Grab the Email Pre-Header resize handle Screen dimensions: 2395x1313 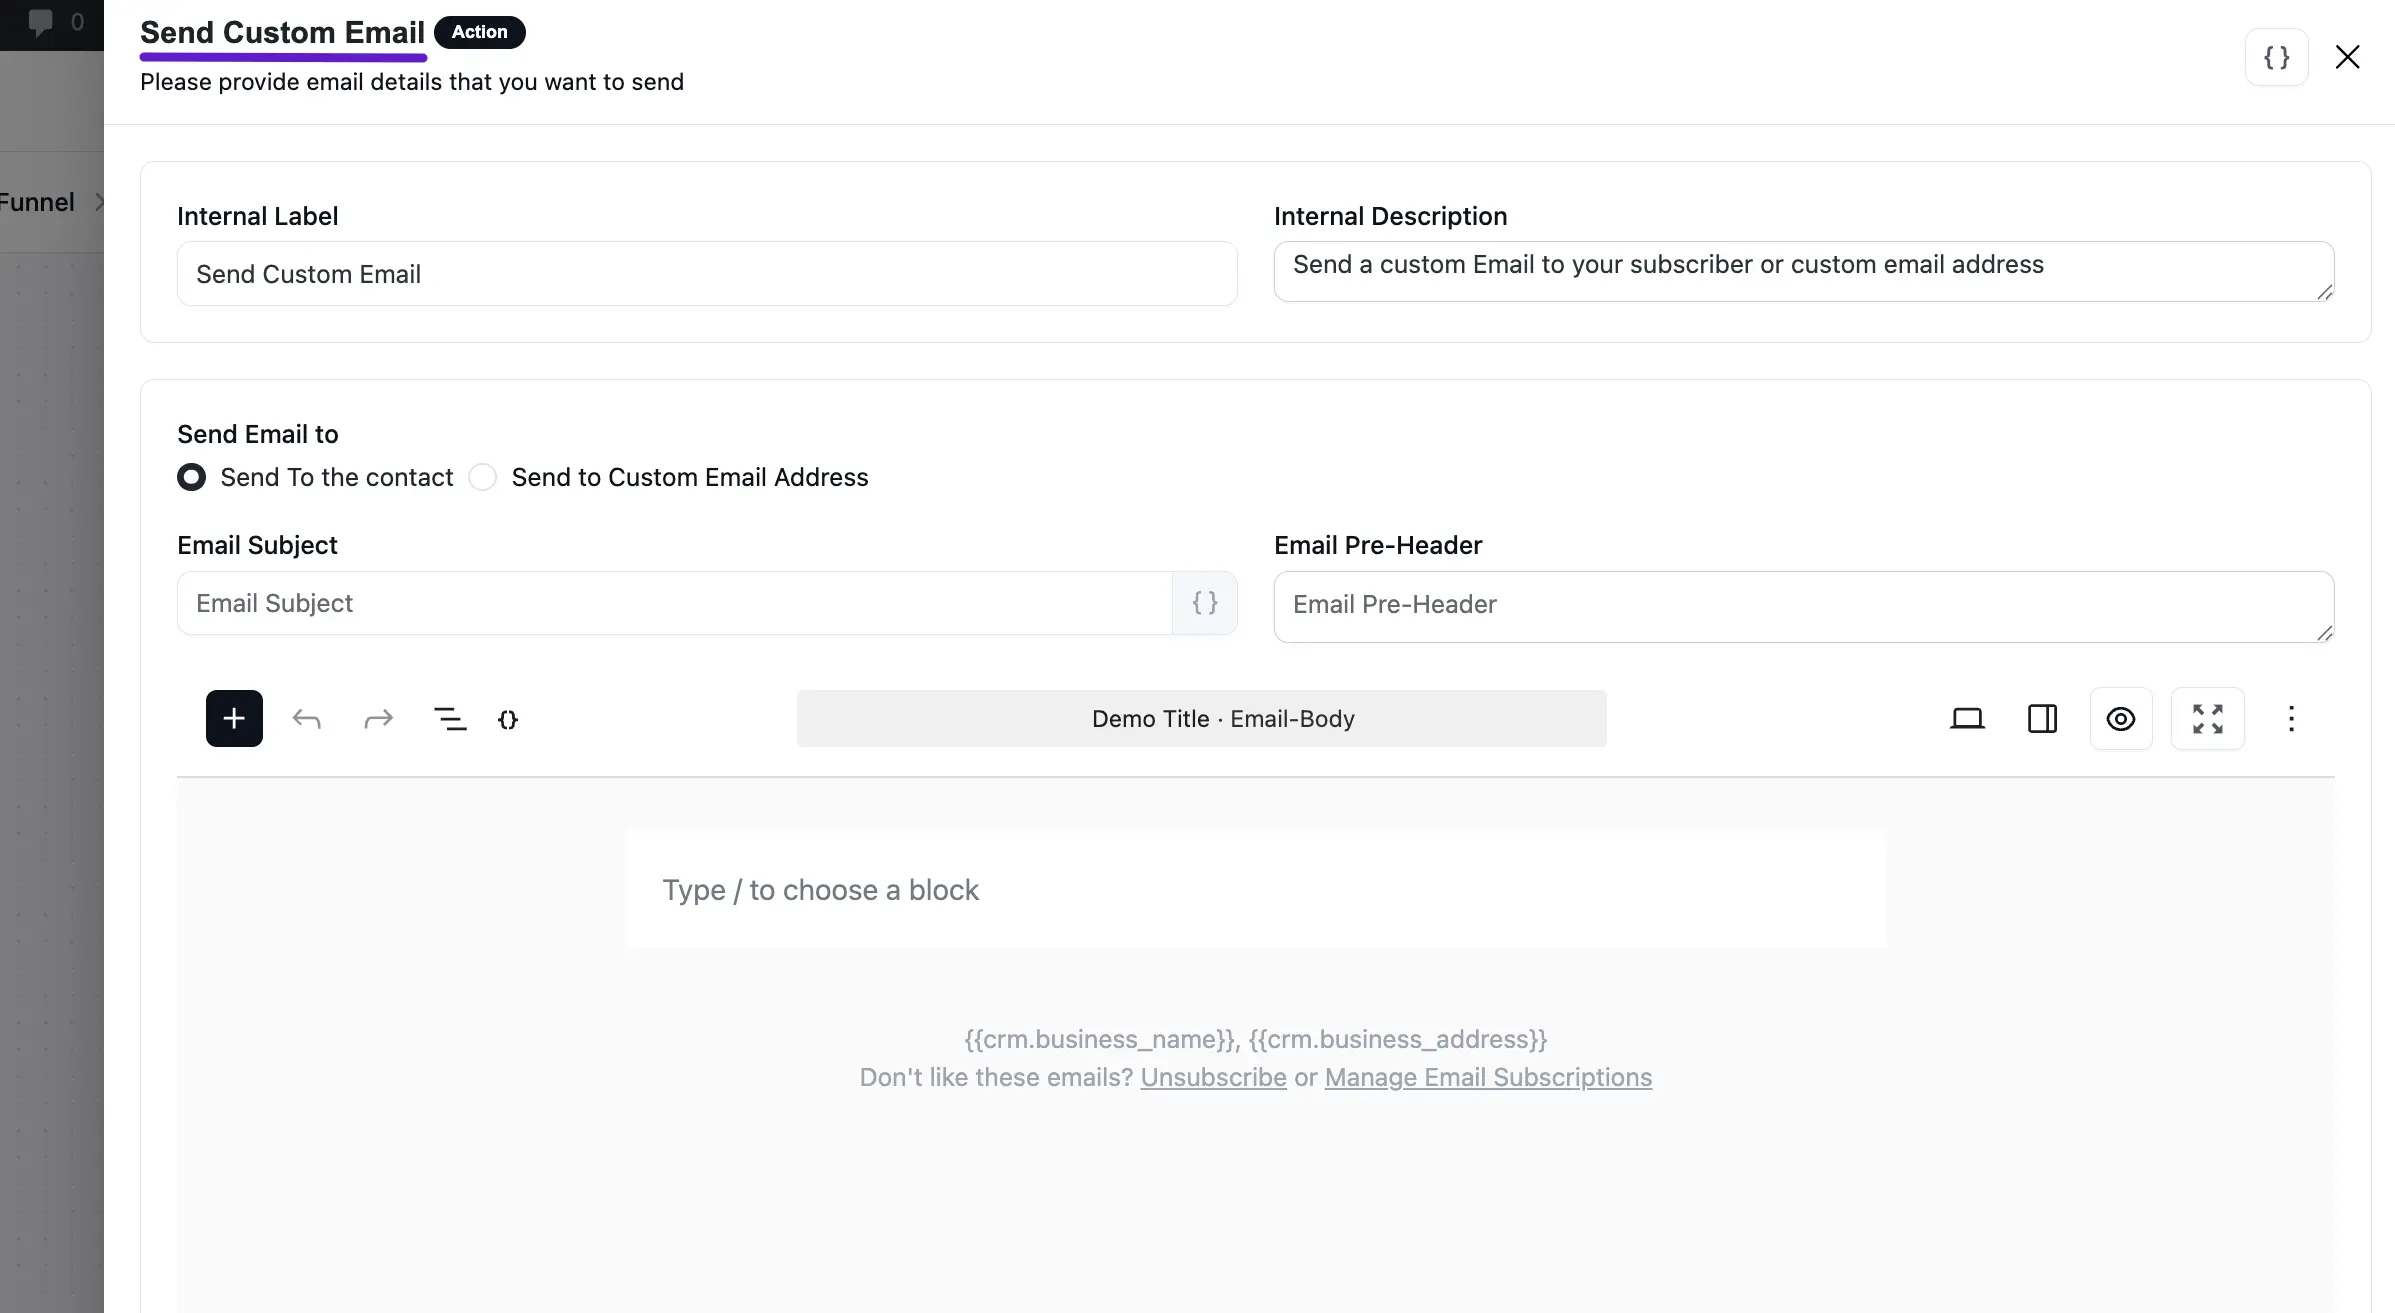click(2325, 633)
